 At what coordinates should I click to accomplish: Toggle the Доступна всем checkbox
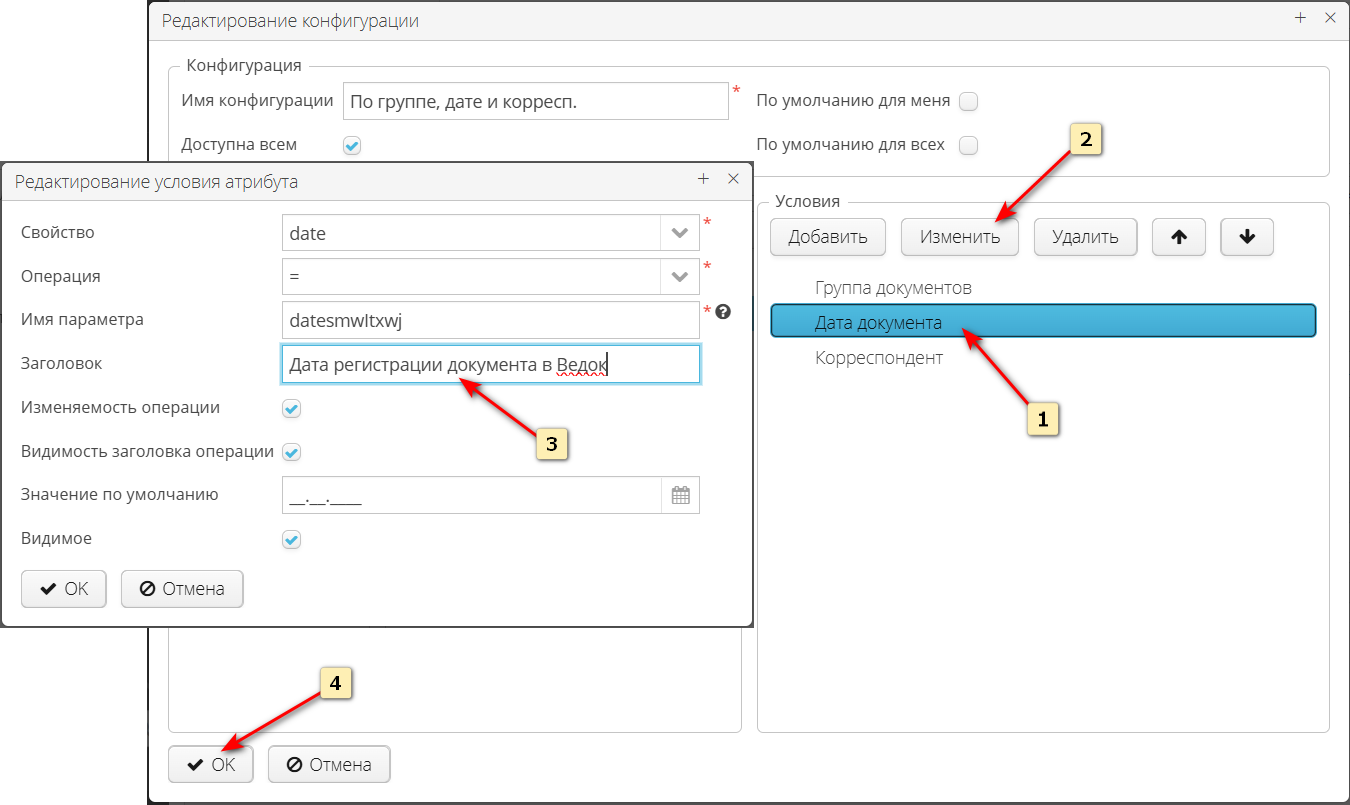351,145
